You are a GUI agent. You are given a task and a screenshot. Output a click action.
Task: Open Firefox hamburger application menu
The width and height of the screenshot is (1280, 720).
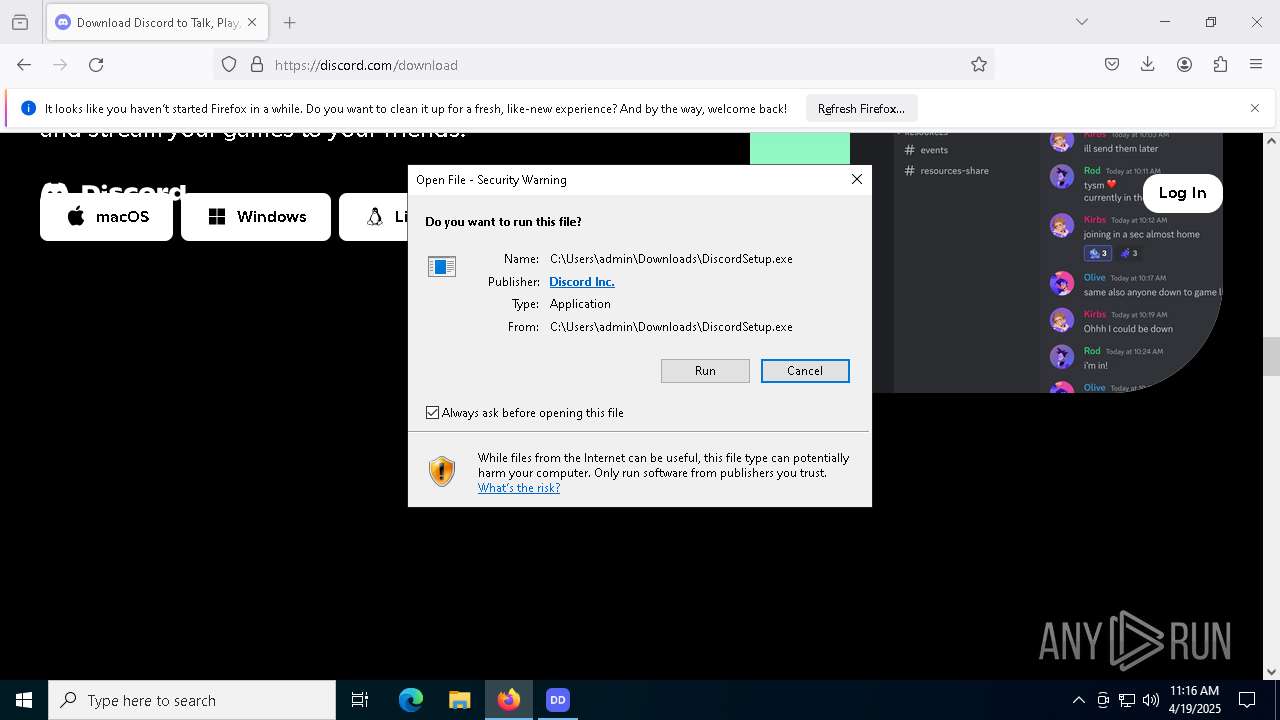pos(1256,65)
